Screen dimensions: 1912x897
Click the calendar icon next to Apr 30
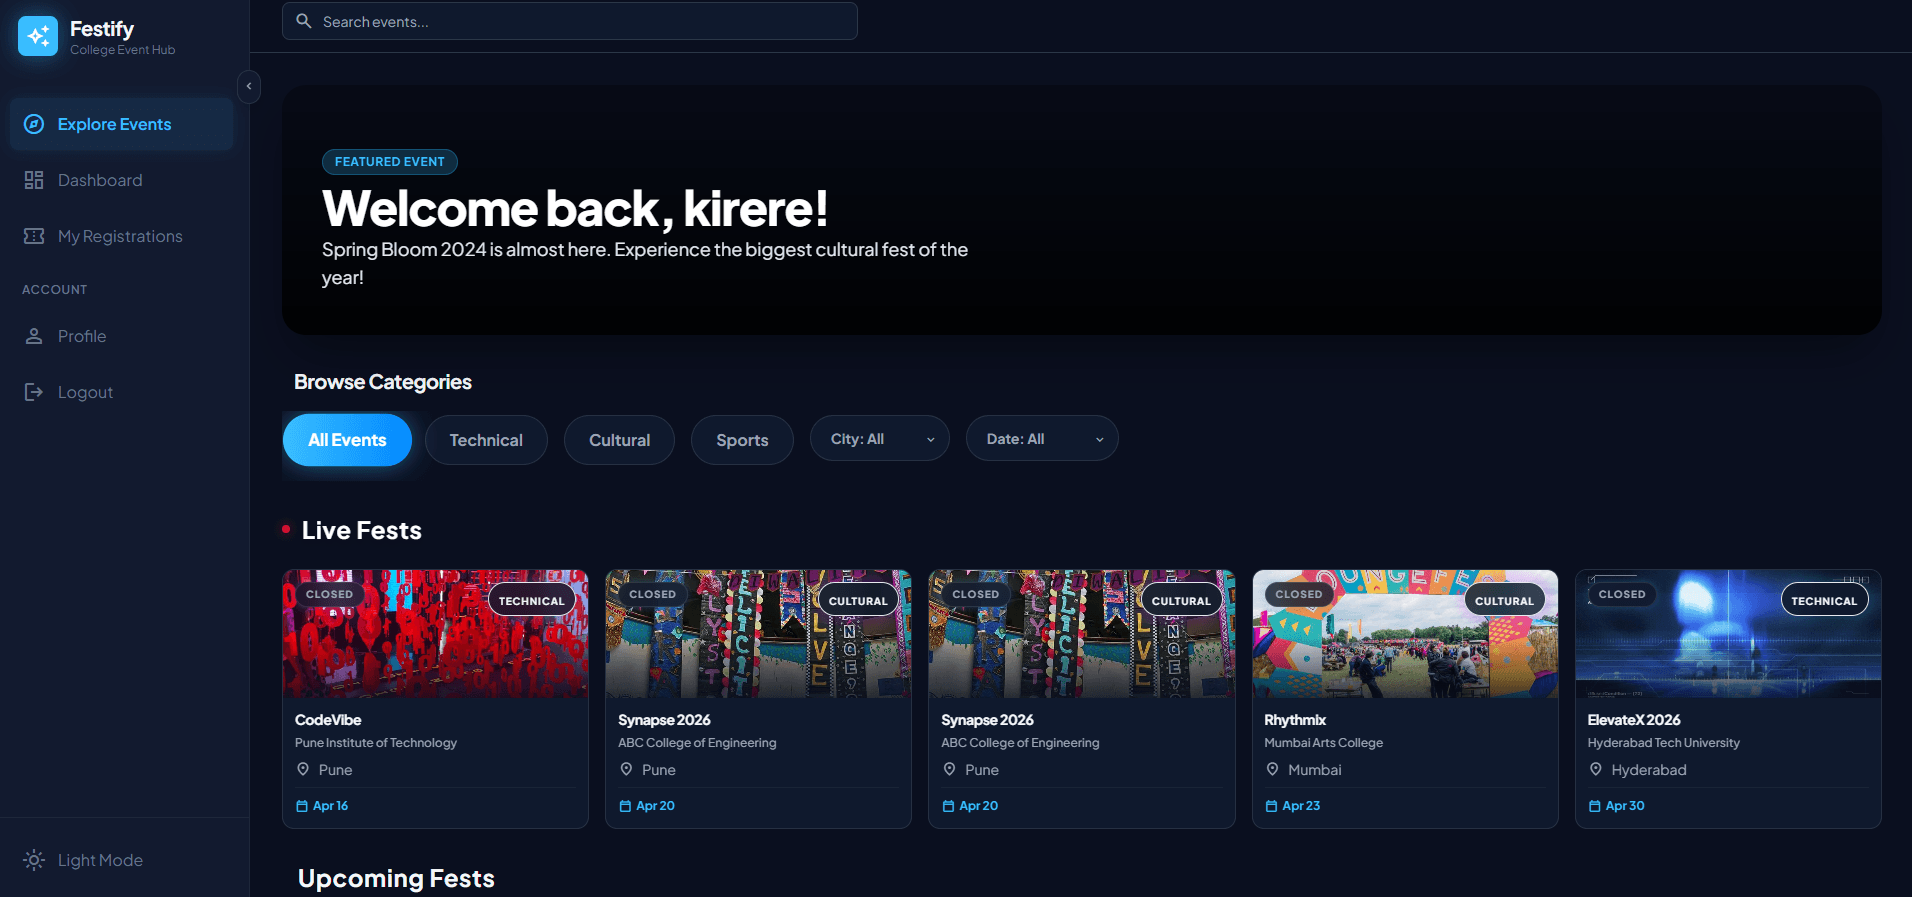click(x=1594, y=806)
